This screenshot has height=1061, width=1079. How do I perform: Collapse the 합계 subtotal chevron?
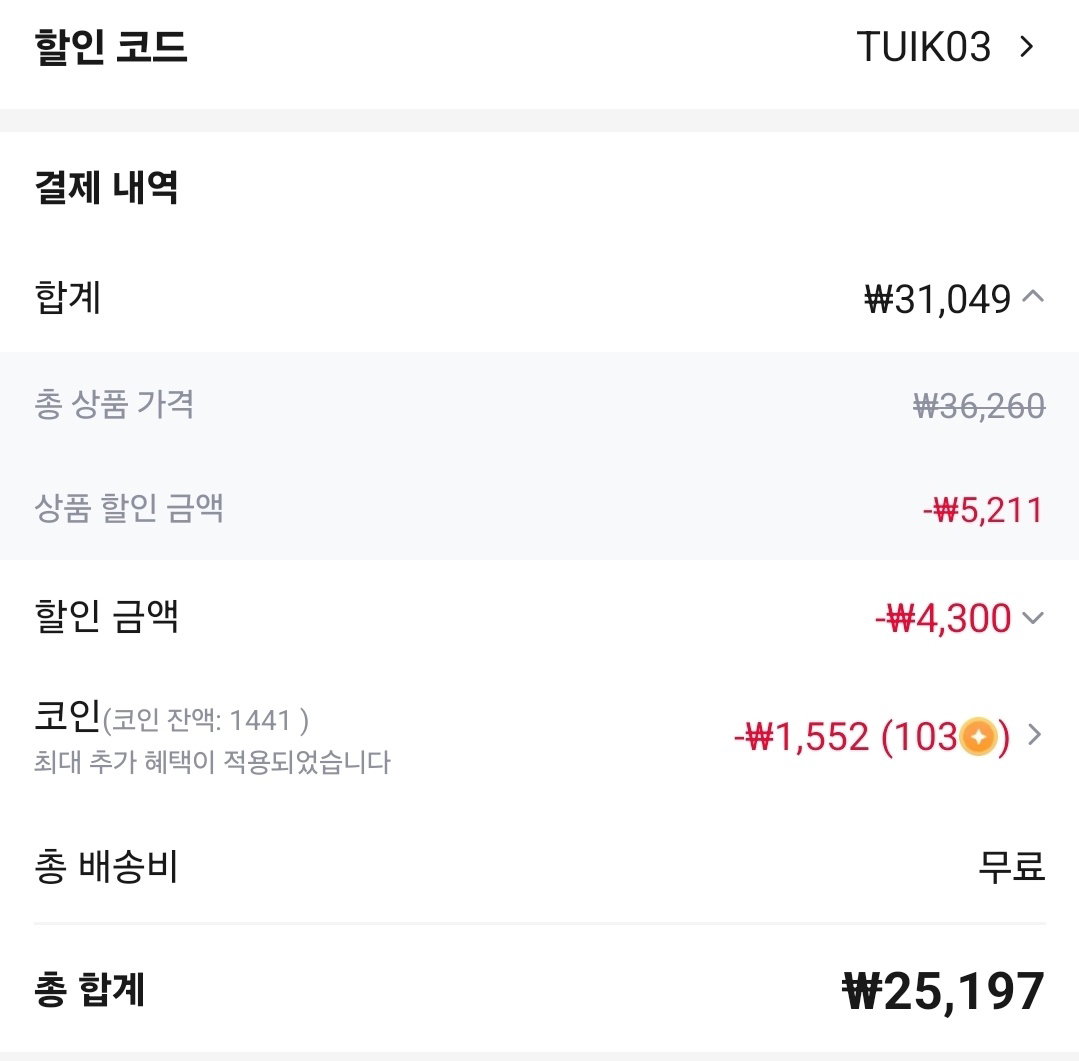pos(1033,297)
